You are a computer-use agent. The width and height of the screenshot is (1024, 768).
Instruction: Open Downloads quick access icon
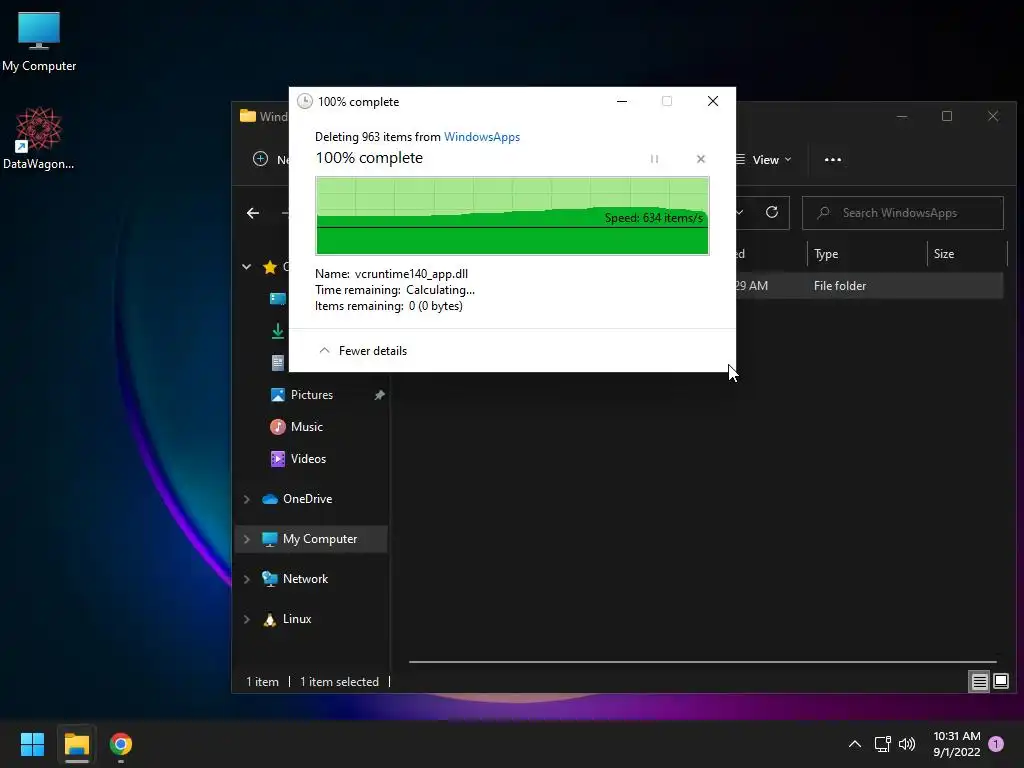point(278,331)
